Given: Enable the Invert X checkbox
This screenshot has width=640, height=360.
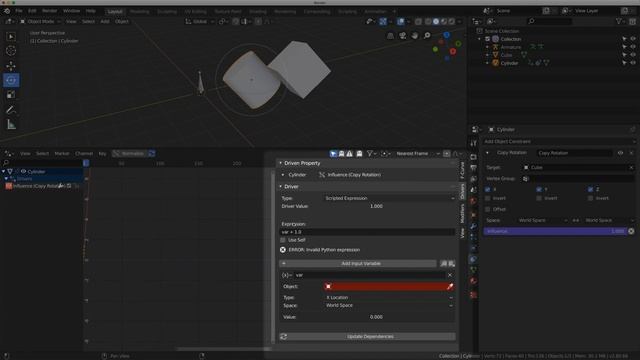Looking at the screenshot, I should (487, 198).
